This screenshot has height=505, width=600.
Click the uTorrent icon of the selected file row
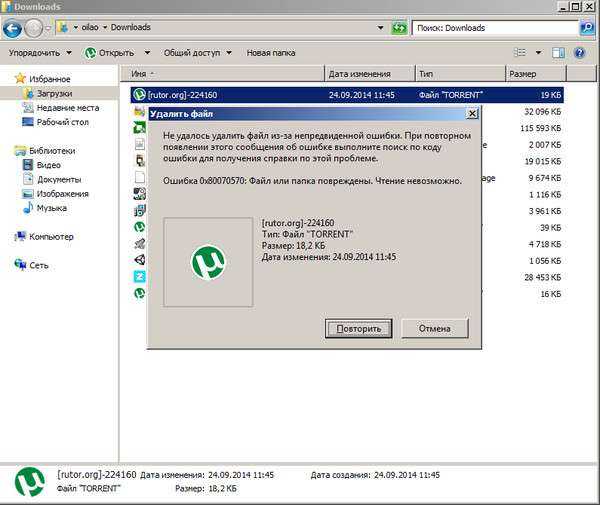(x=139, y=95)
